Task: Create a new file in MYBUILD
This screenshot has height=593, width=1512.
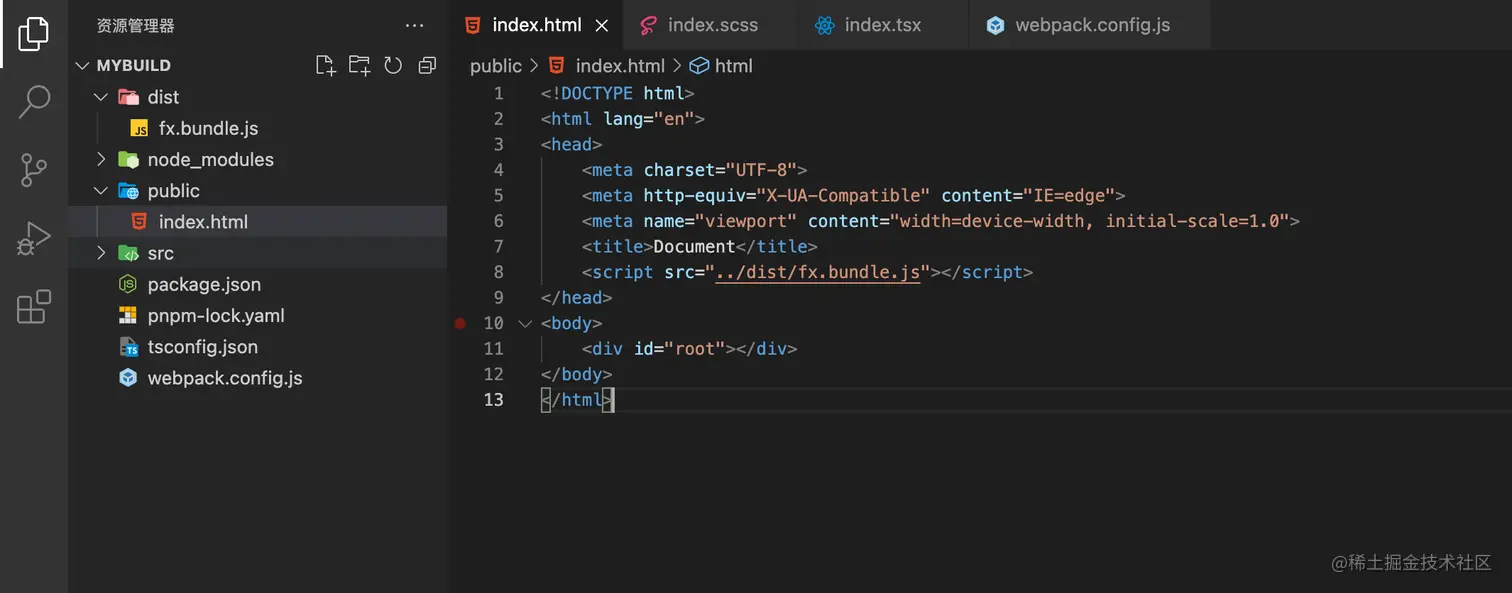Action: 325,65
